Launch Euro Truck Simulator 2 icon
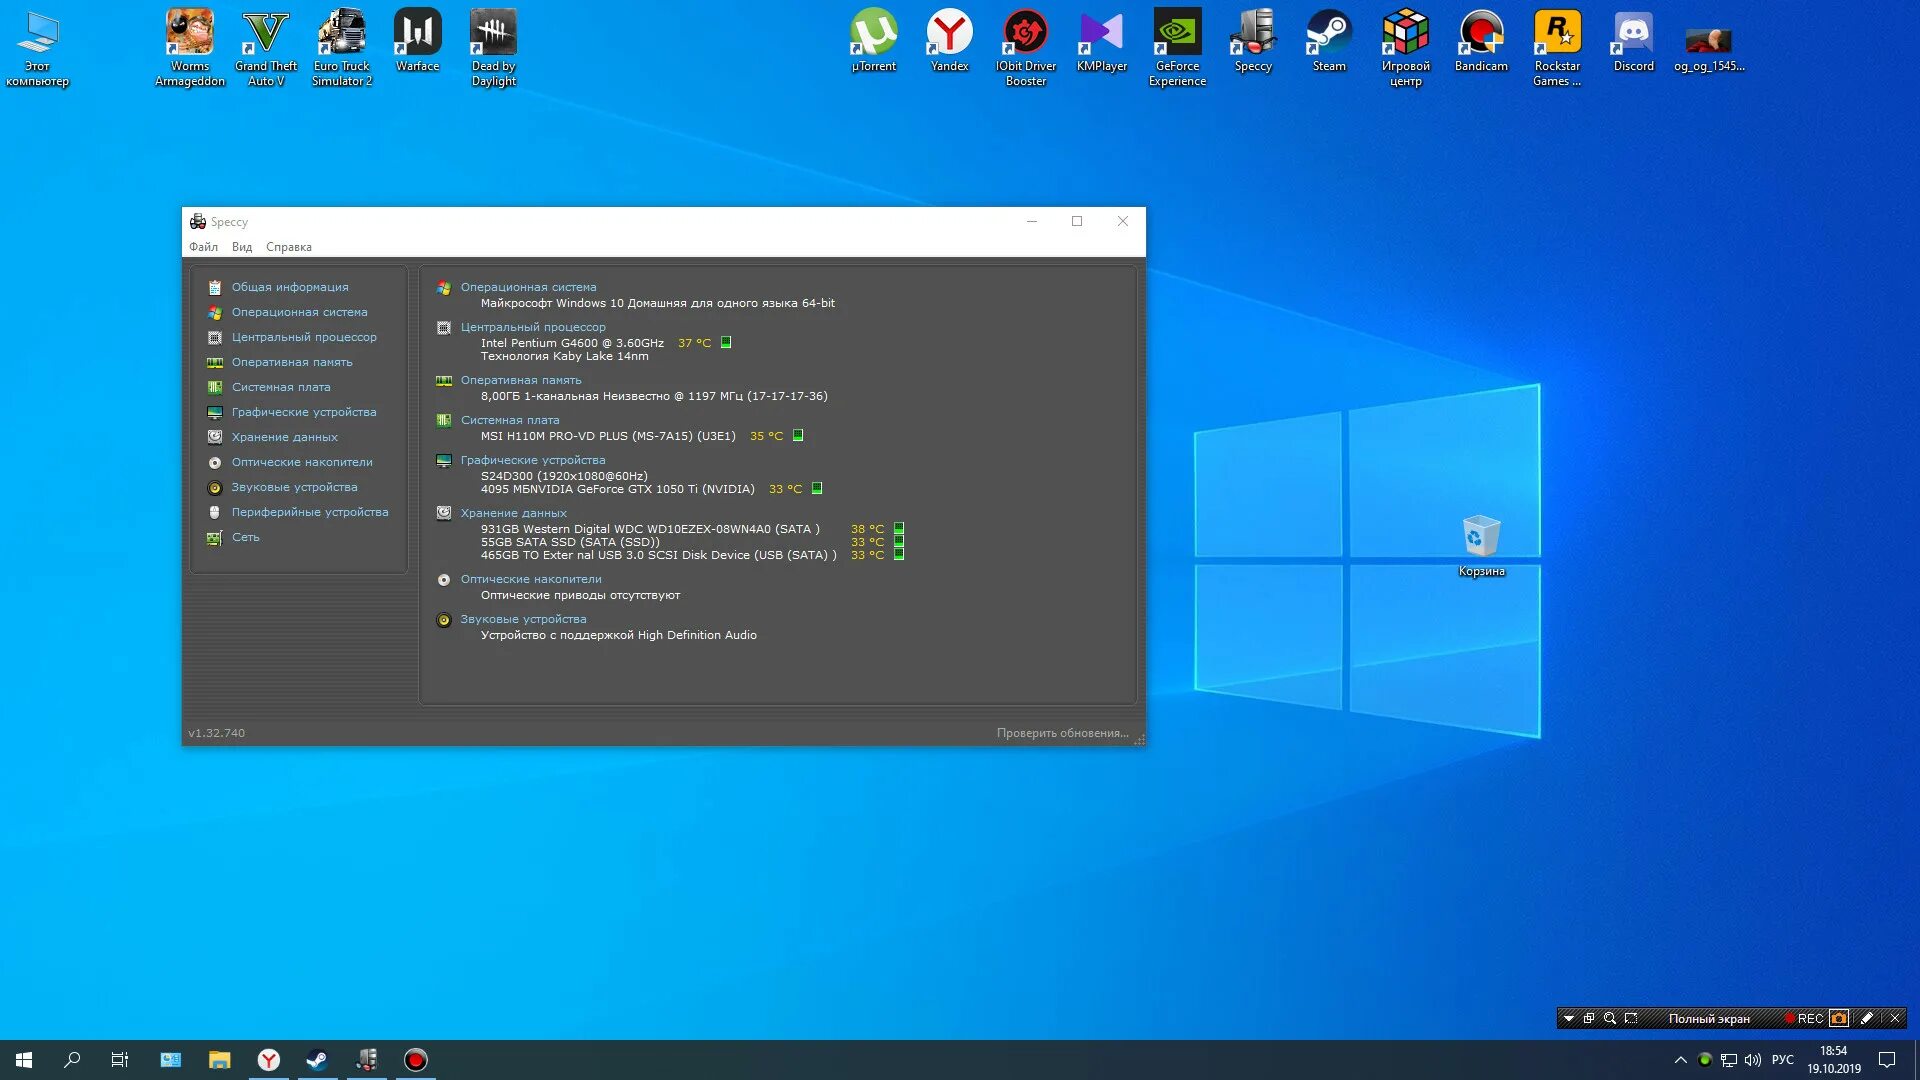Viewport: 1920px width, 1080px height. (342, 47)
